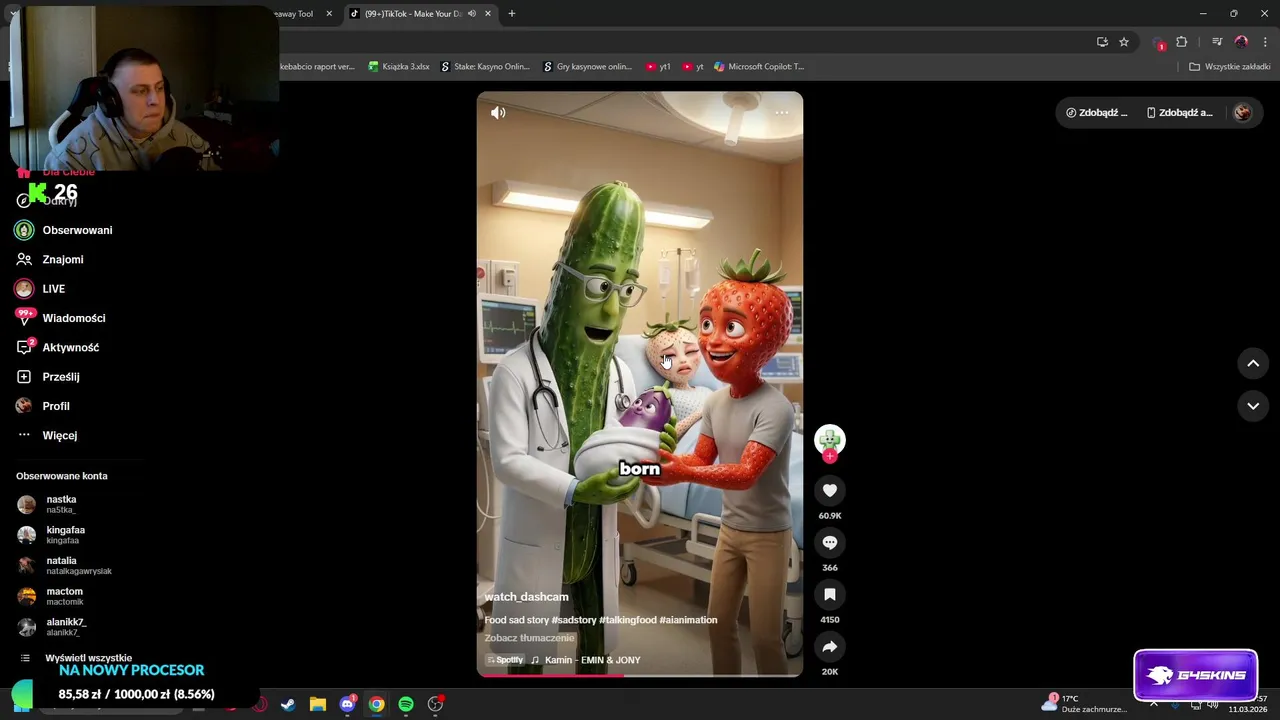Open the yt1 bookmark
The image size is (1280, 720).
pos(658,67)
